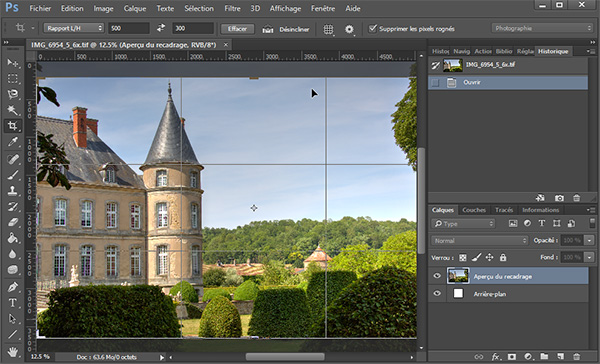This screenshot has width=600, height=364.
Task: Select the Rectangular Marquee tool
Action: click(x=12, y=78)
